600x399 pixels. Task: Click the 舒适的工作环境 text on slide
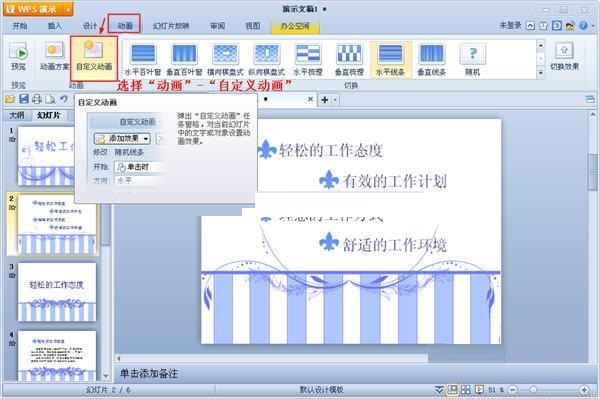pos(395,244)
